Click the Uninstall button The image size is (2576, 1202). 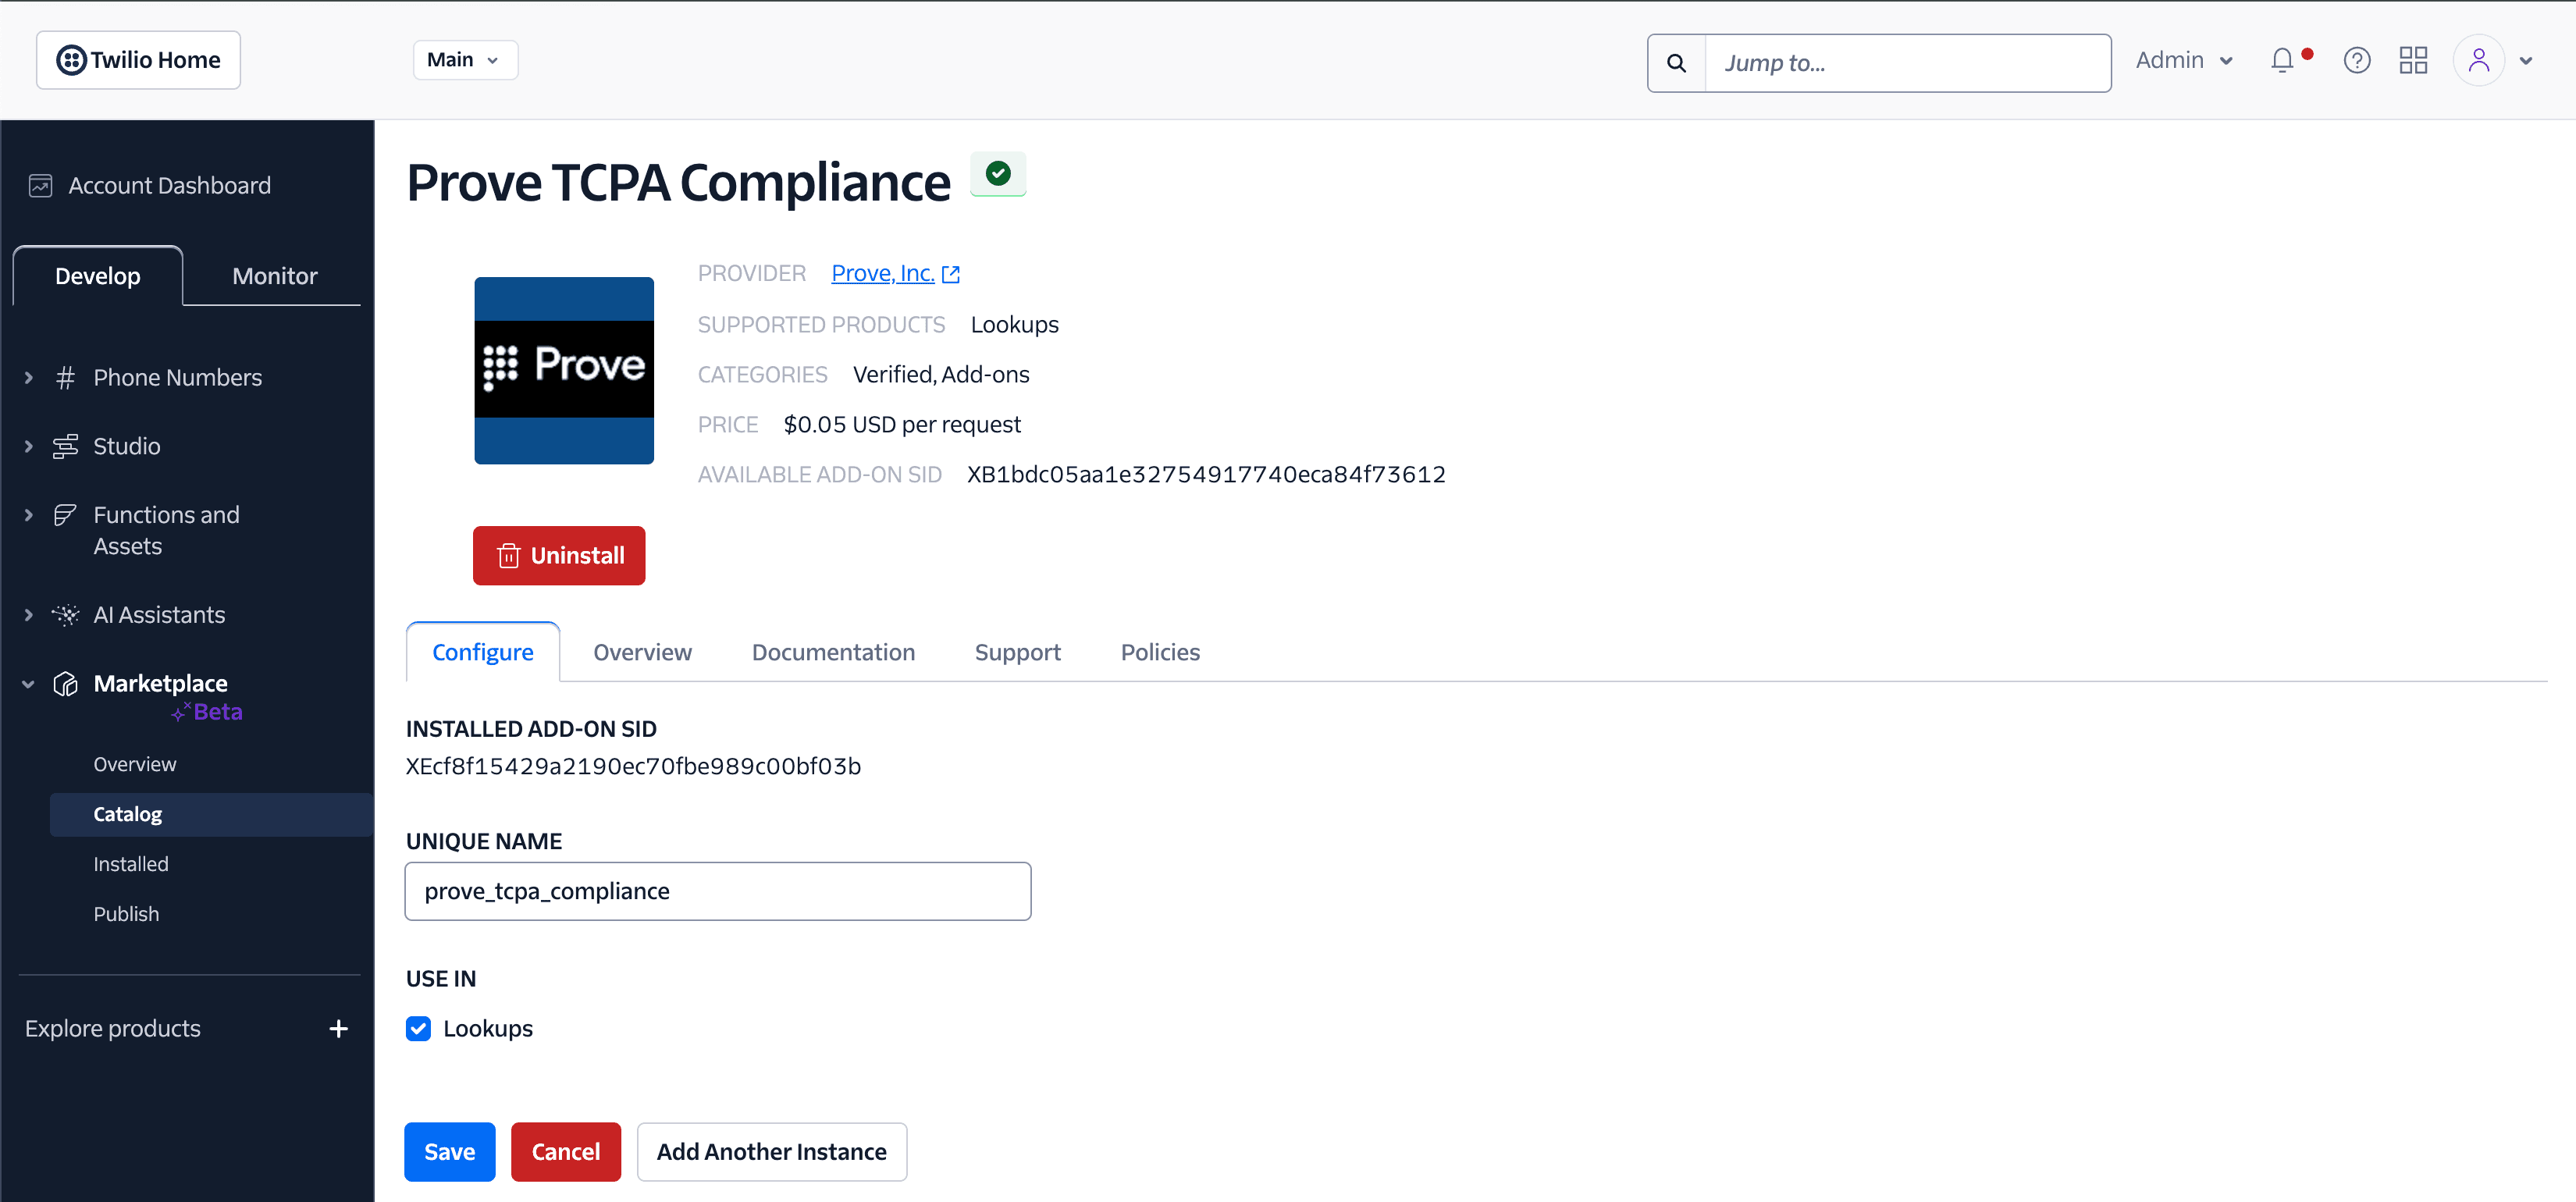pyautogui.click(x=558, y=555)
